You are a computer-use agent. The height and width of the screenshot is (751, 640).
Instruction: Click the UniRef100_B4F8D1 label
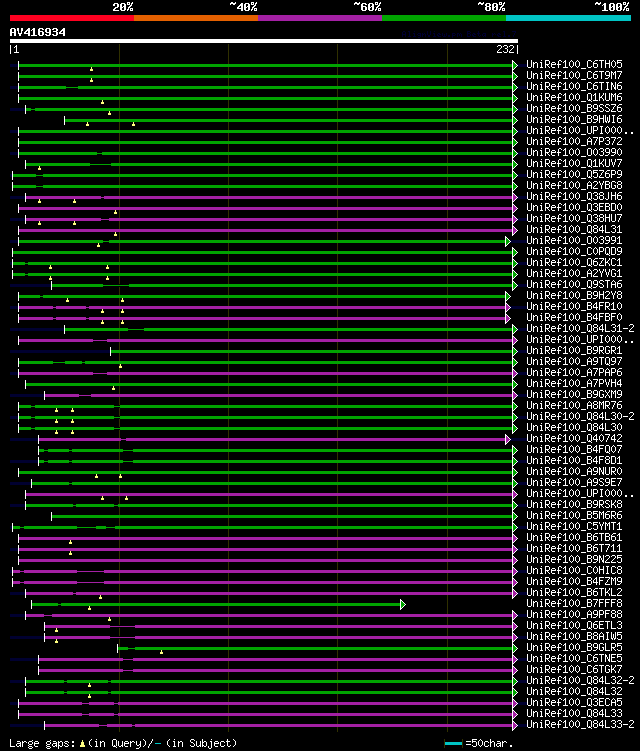click(574, 461)
